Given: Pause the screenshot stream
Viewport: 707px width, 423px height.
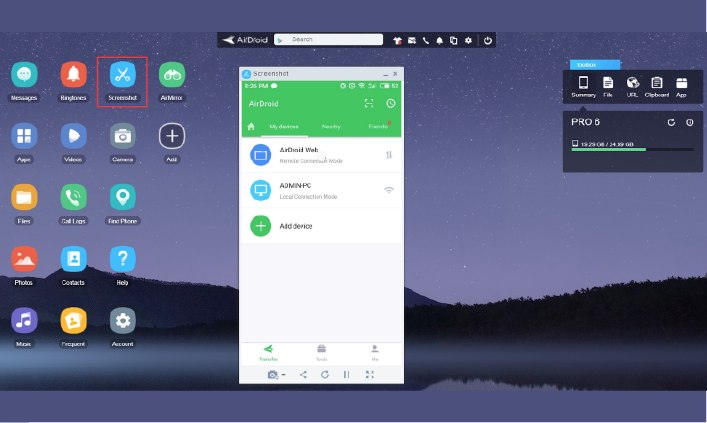Looking at the screenshot, I should (x=346, y=375).
